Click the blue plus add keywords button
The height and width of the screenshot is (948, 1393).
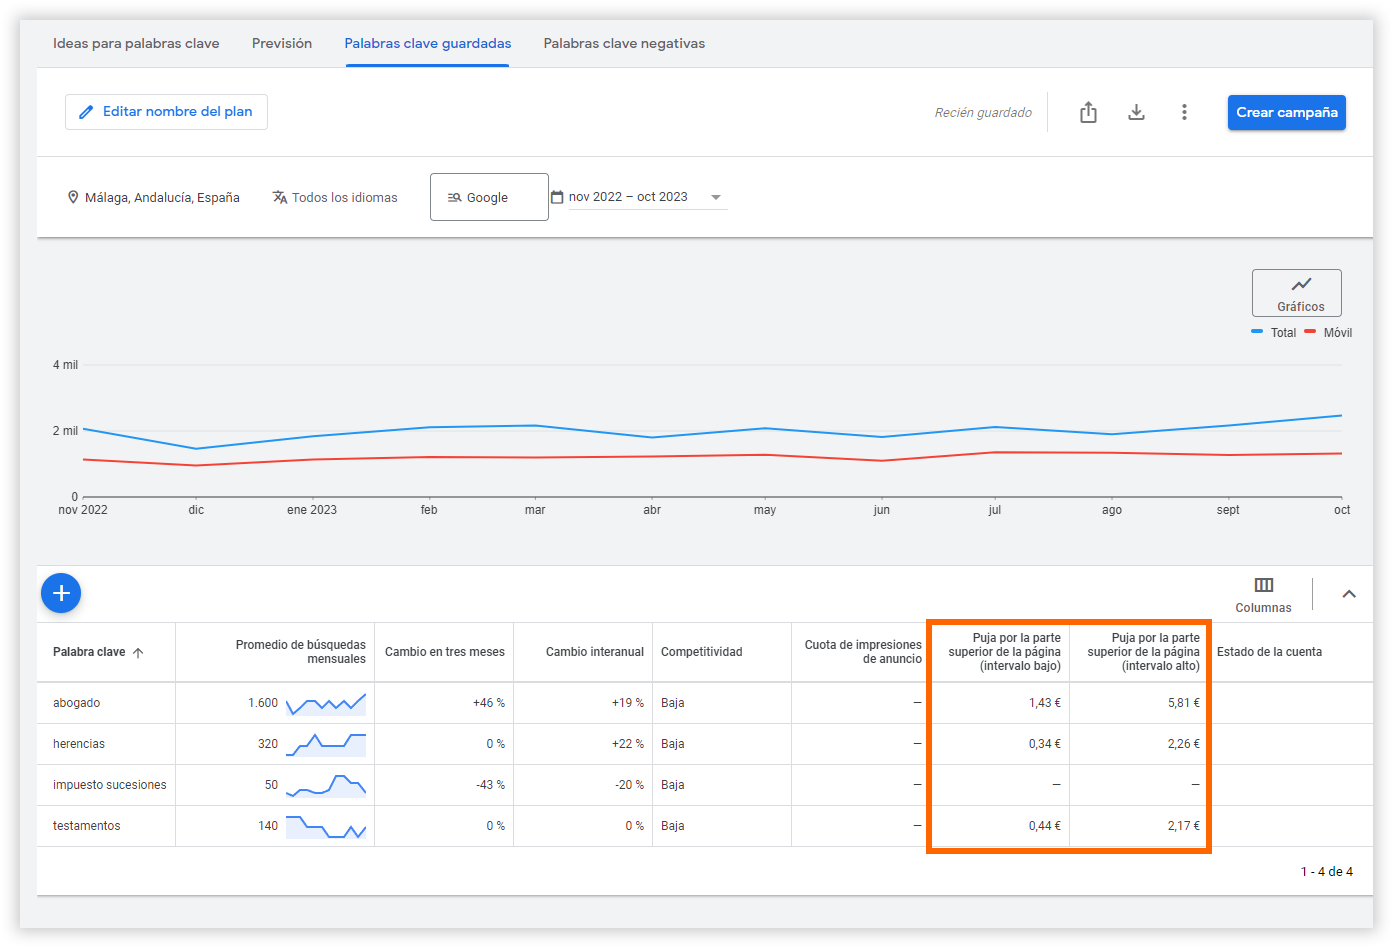(61, 594)
